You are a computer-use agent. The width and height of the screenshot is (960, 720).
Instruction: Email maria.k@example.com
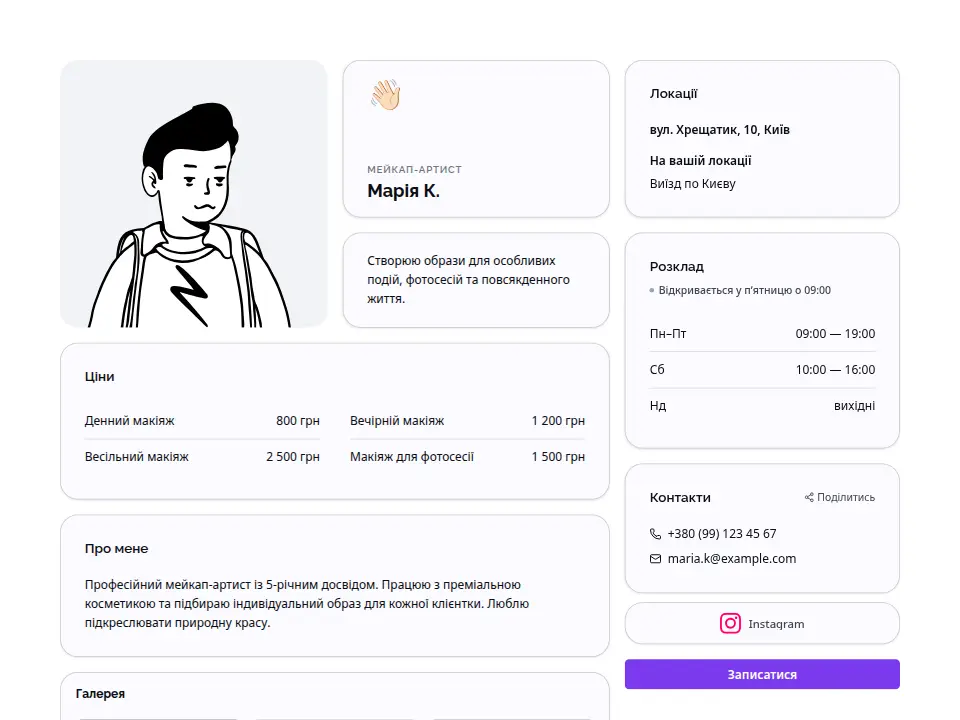coord(732,558)
